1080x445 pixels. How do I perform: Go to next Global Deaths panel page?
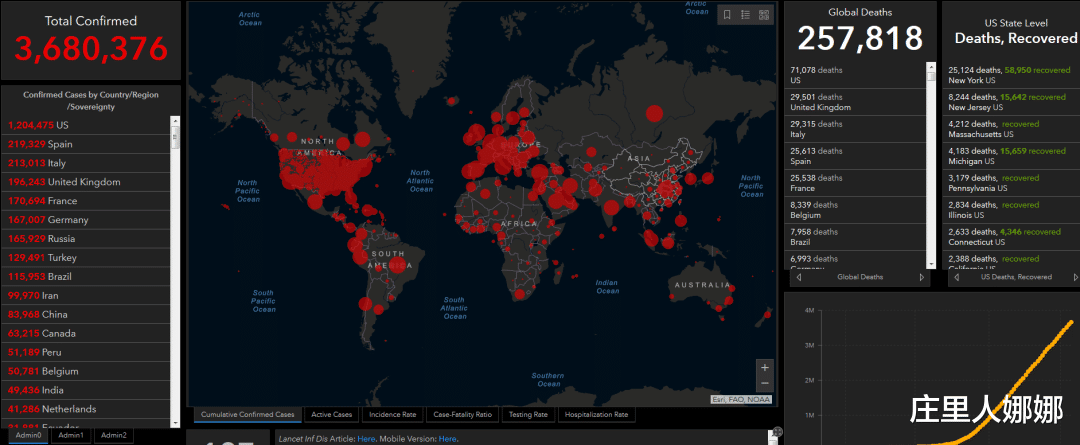coord(922,278)
